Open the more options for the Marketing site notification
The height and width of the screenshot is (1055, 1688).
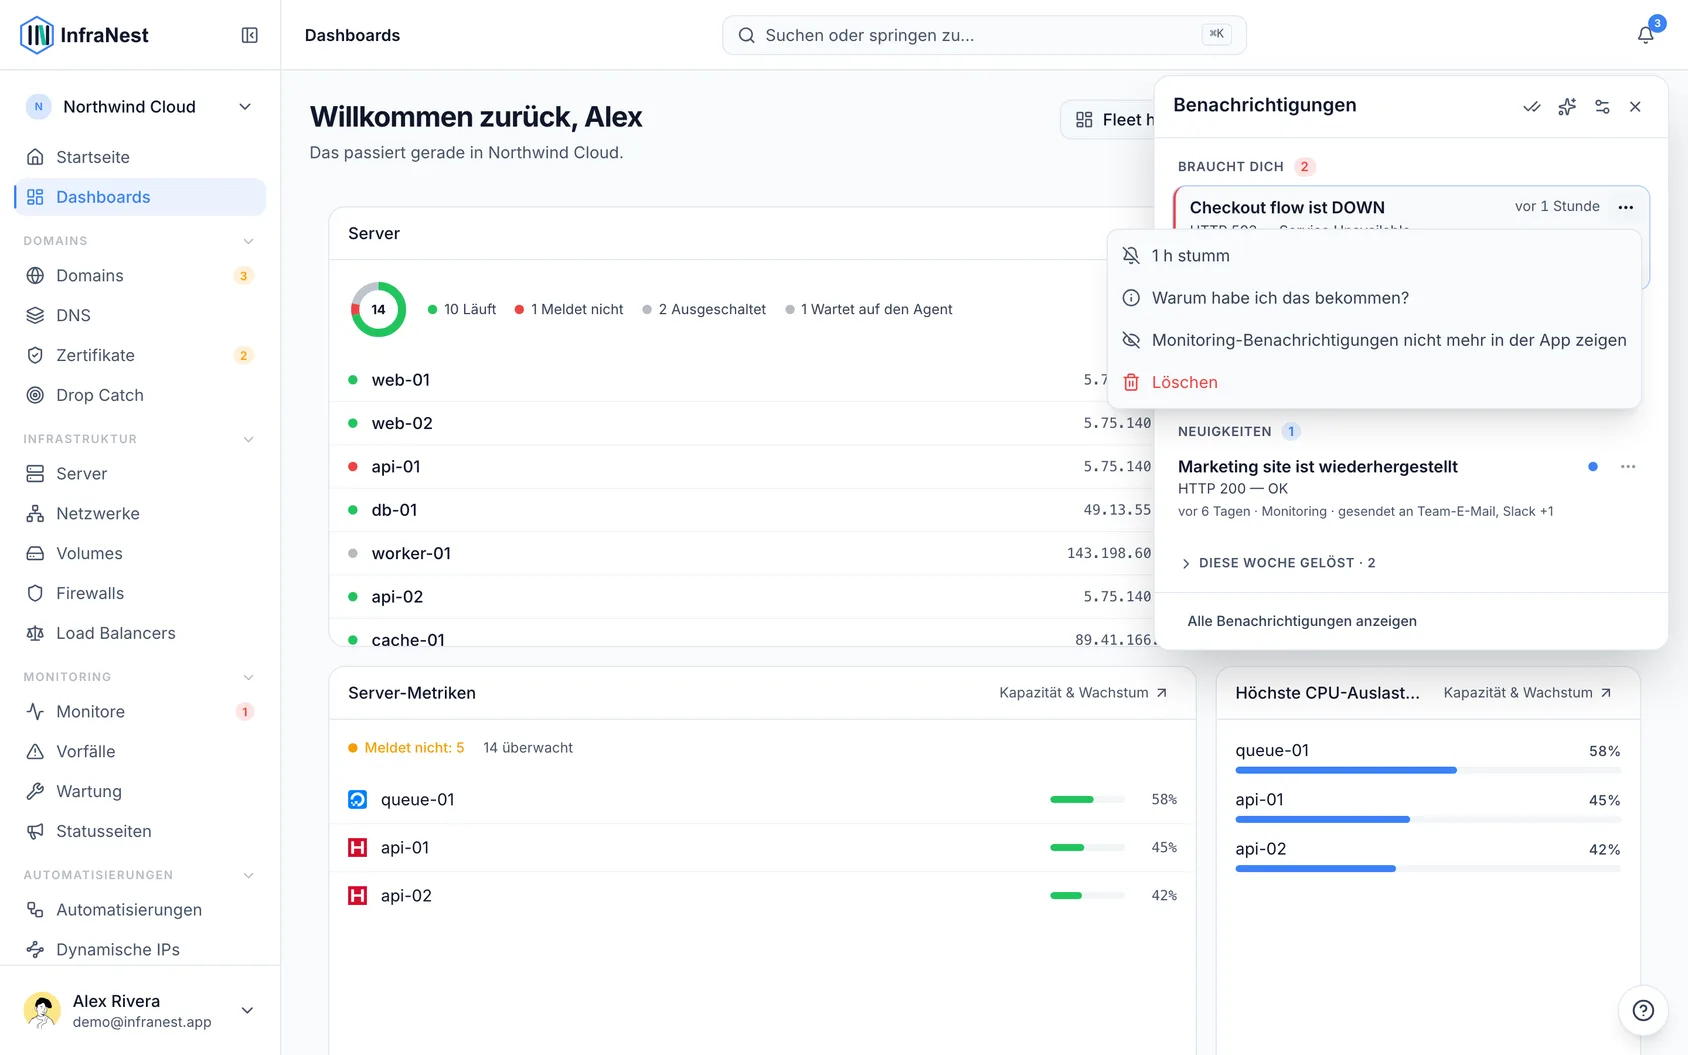click(x=1628, y=466)
